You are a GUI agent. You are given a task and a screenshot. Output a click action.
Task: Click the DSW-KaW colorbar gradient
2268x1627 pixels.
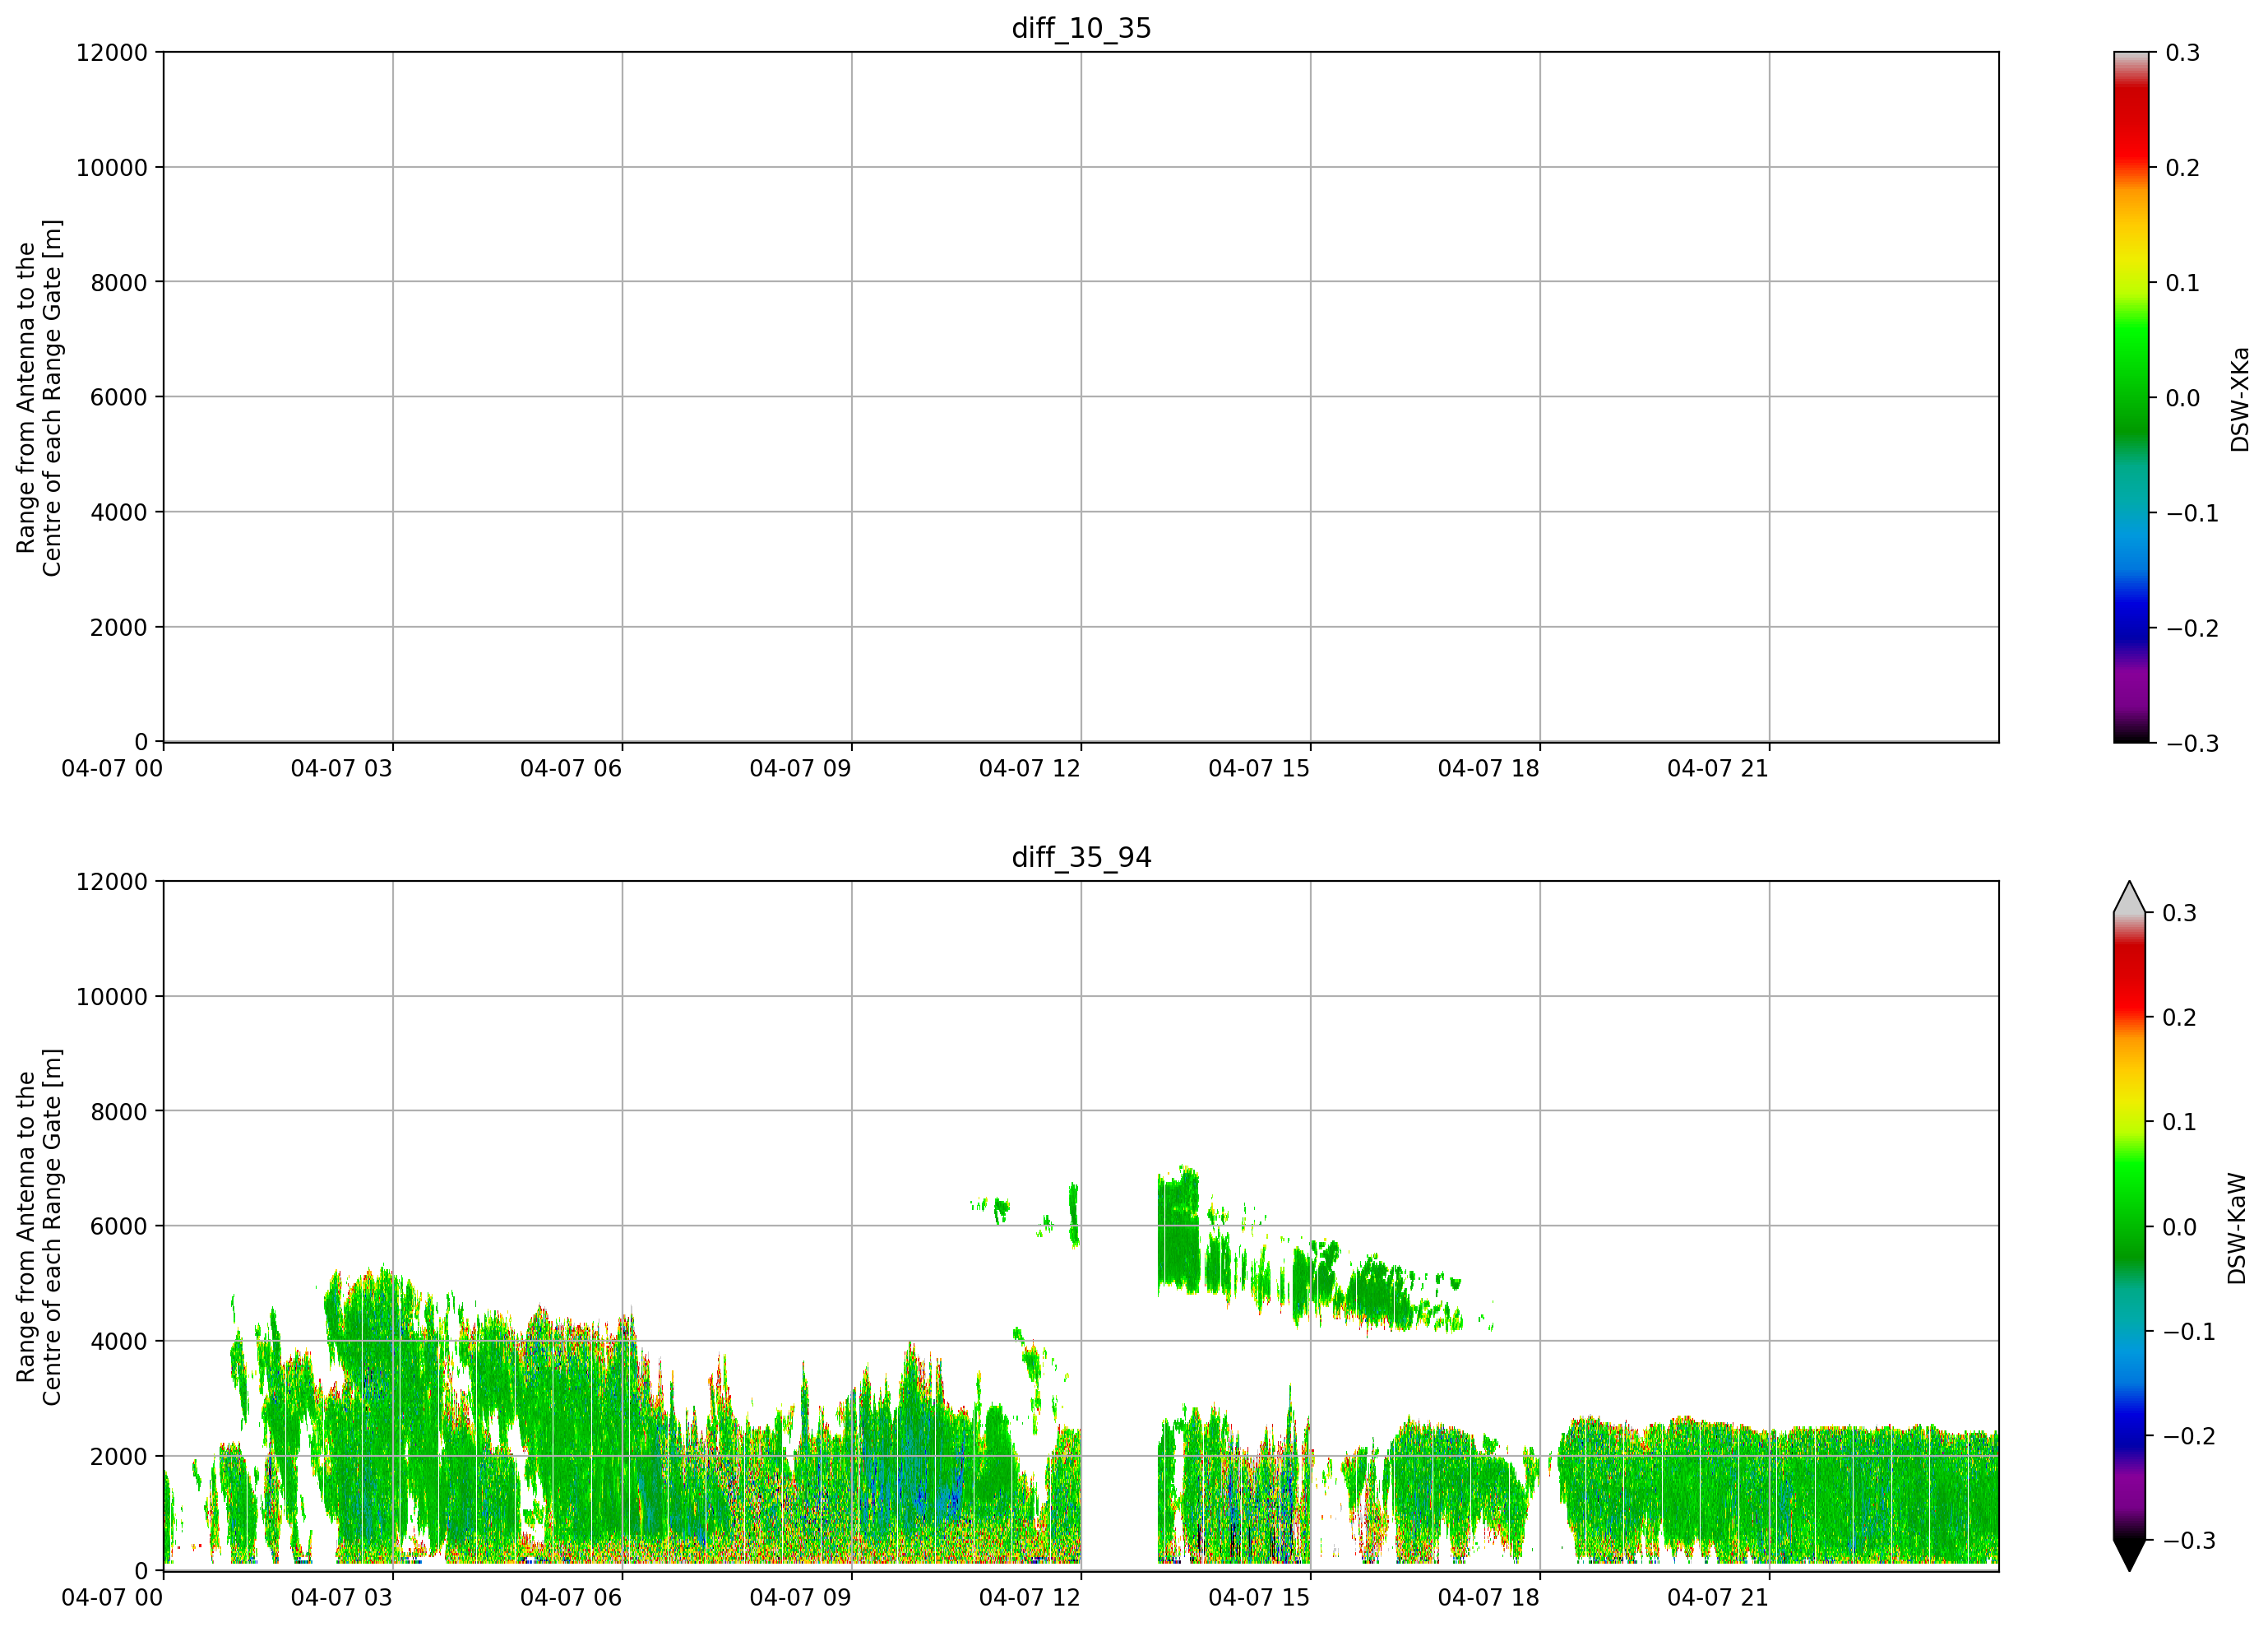[x=2130, y=1226]
